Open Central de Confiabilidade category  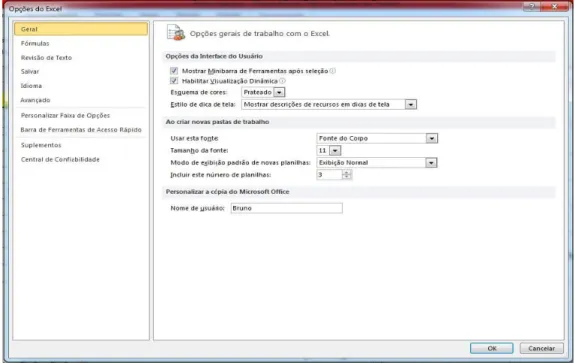(81, 160)
